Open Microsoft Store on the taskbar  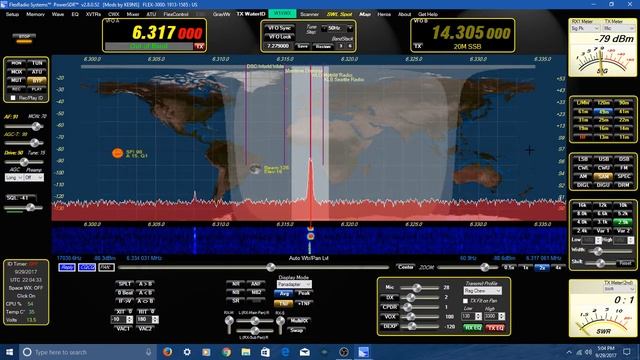pyautogui.click(x=265, y=352)
